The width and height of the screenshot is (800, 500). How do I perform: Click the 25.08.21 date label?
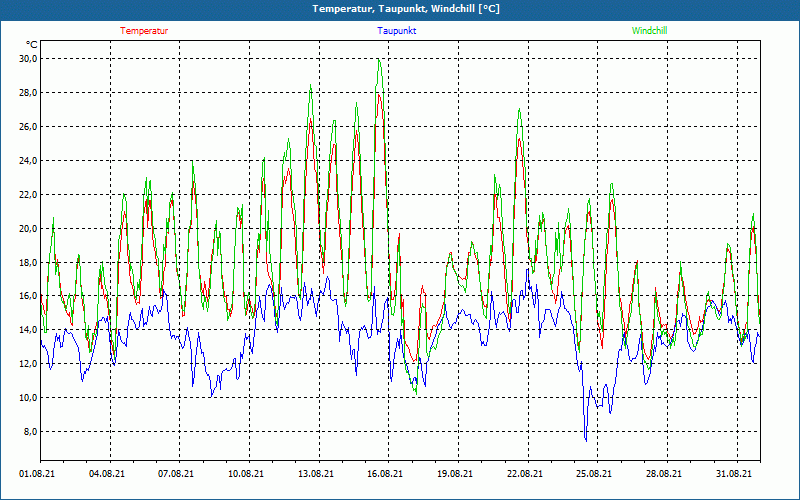pyautogui.click(x=594, y=474)
